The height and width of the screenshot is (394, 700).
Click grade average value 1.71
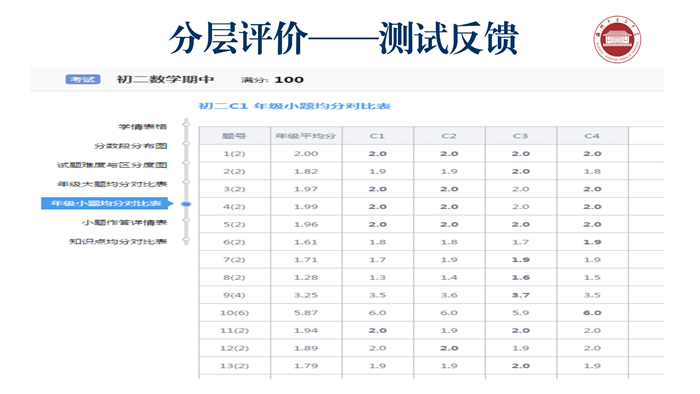[x=306, y=260]
